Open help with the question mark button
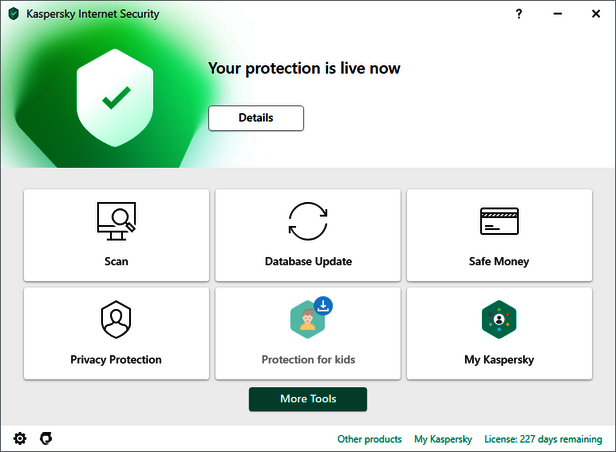Image resolution: width=616 pixels, height=452 pixels. 519,14
